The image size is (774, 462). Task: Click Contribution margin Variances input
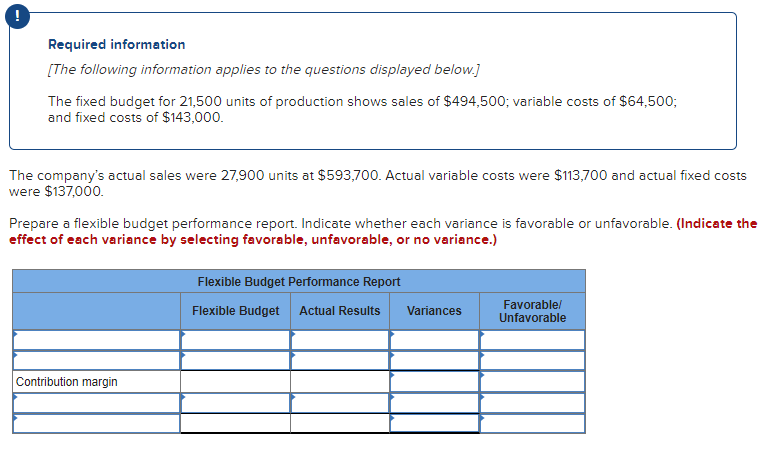(x=434, y=382)
